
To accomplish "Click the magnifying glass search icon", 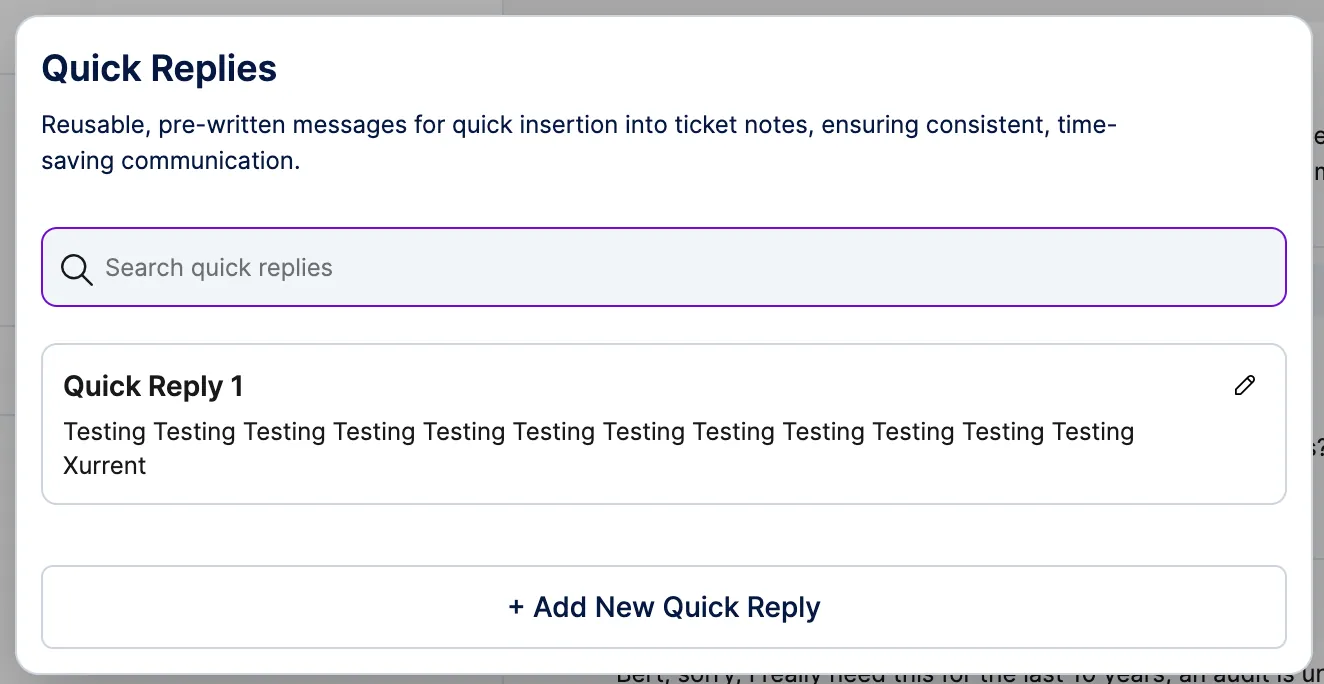I will coord(76,268).
